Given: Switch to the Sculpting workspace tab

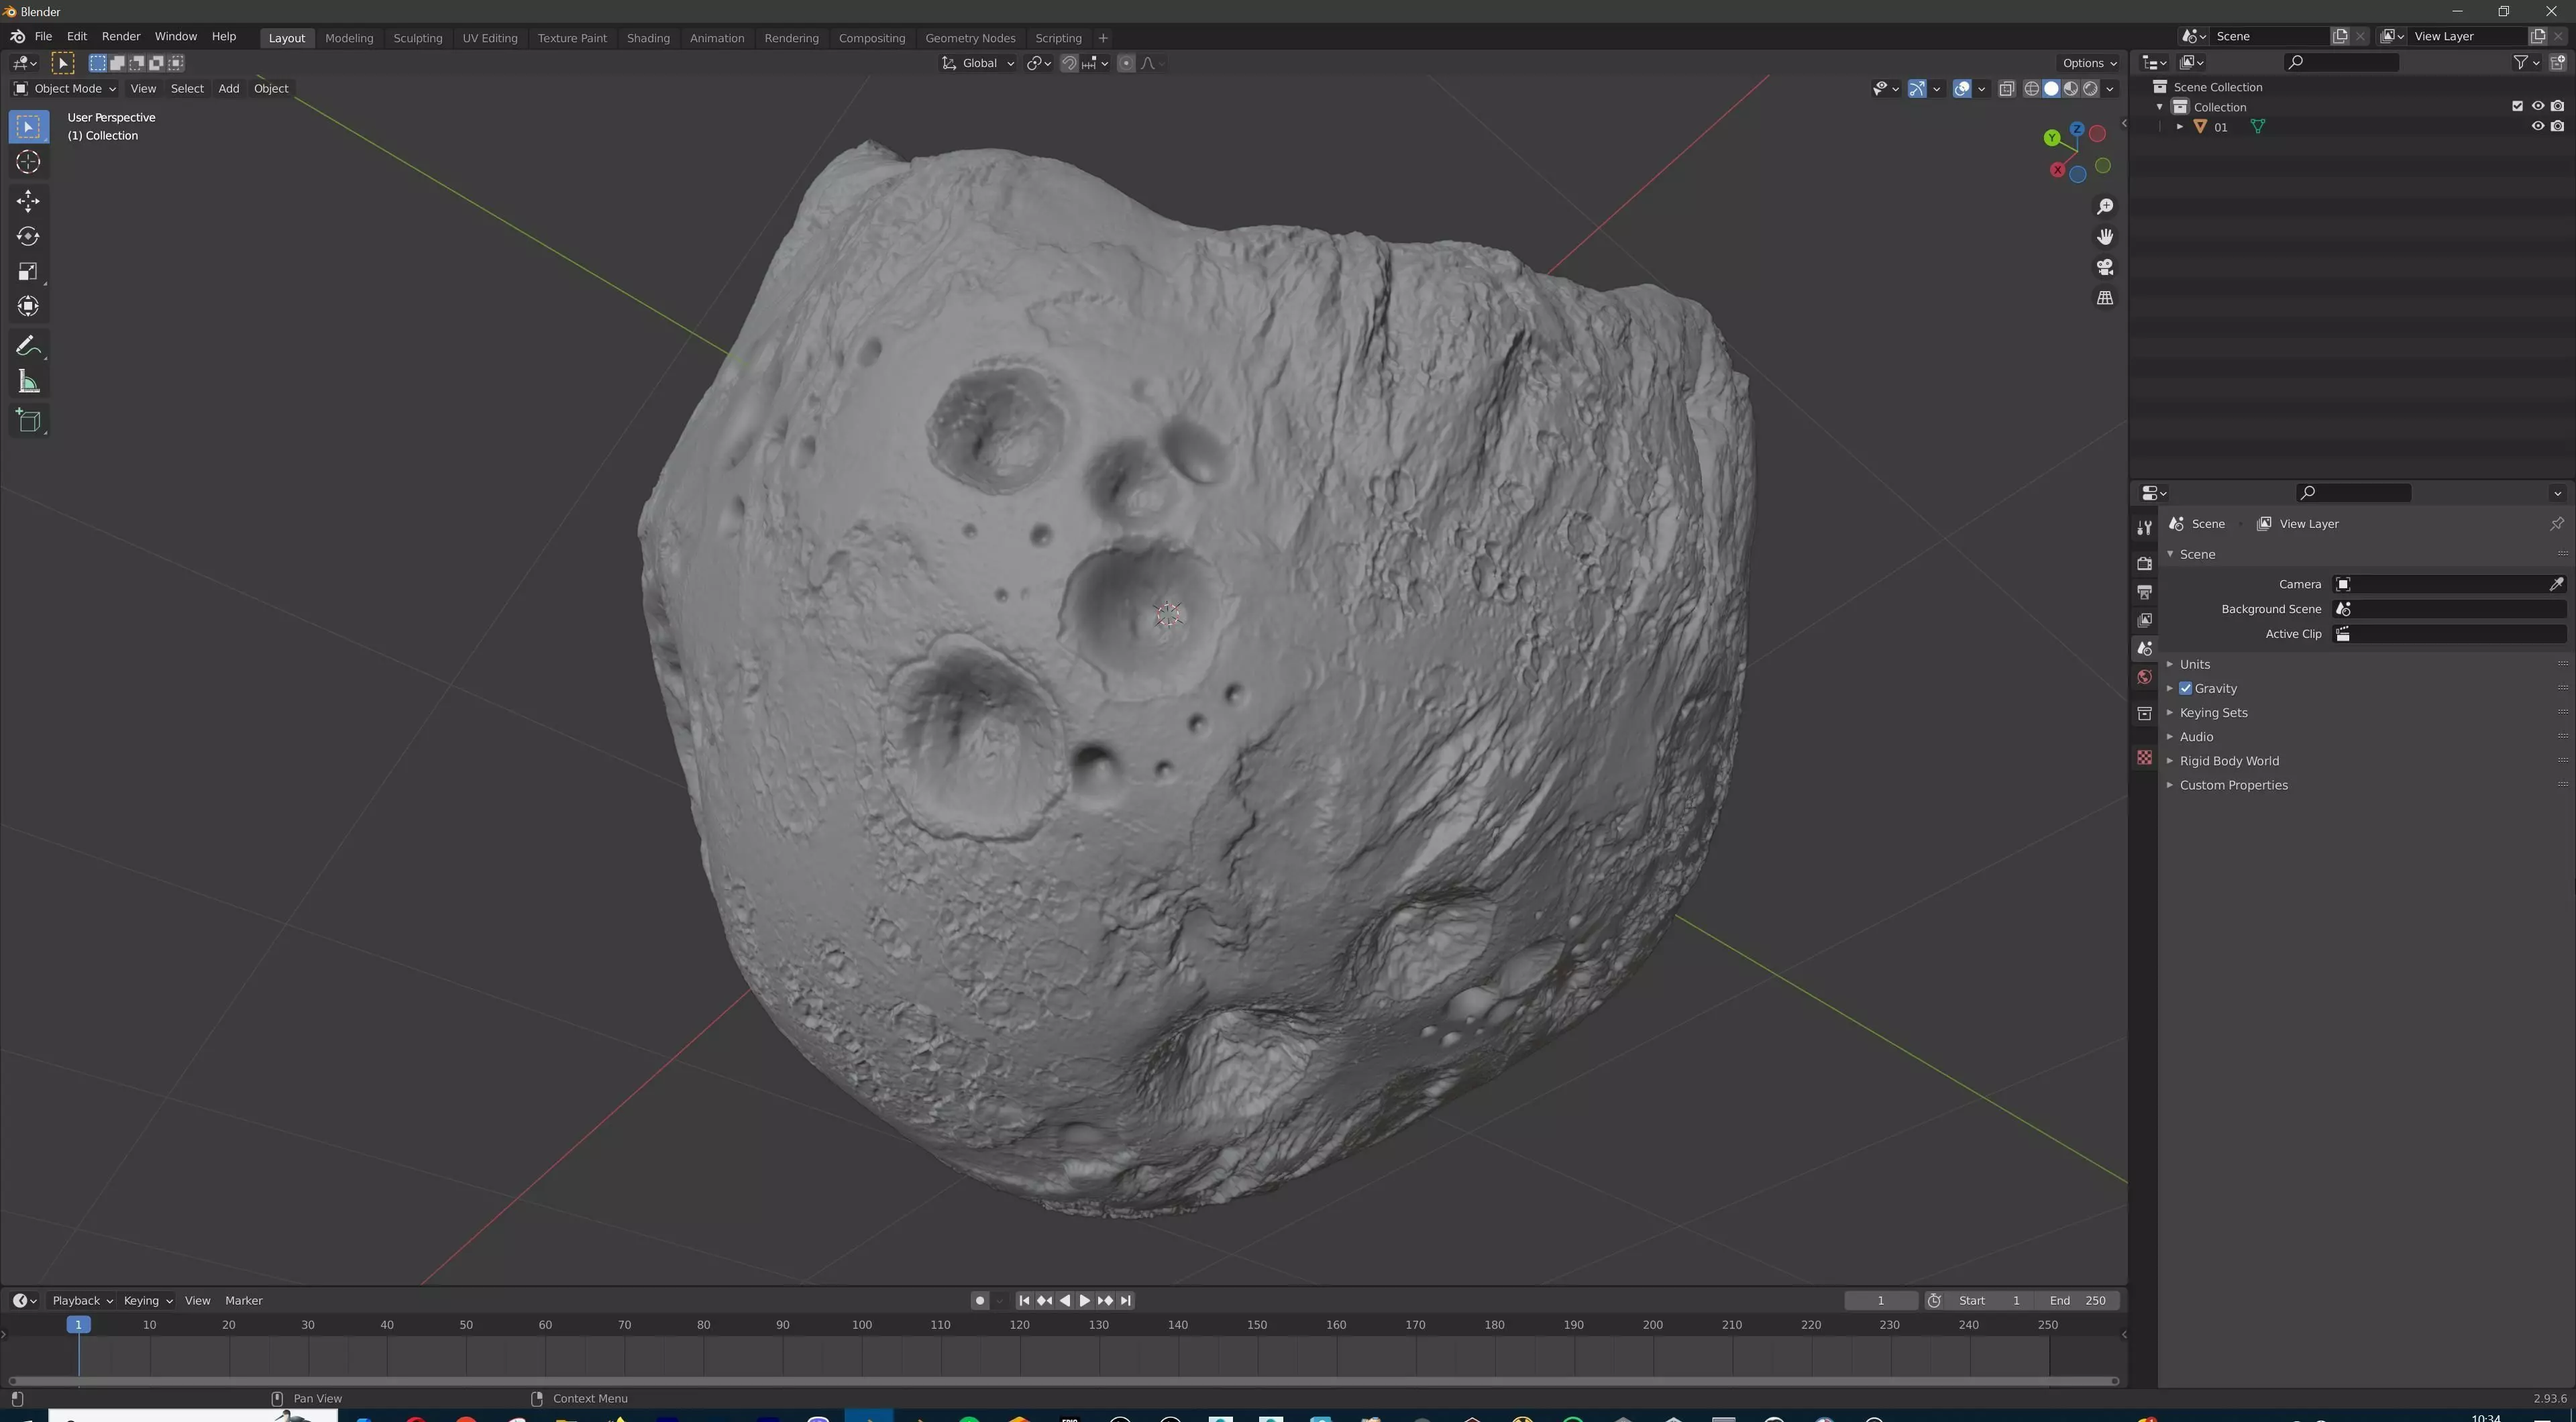Looking at the screenshot, I should [417, 38].
